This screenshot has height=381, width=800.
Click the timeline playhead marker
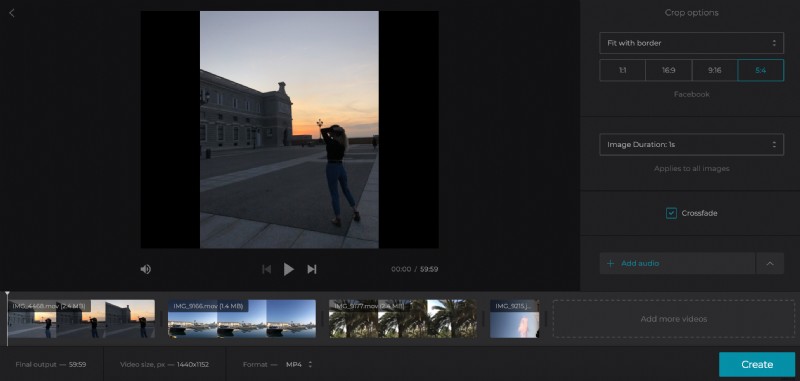[x=7, y=294]
